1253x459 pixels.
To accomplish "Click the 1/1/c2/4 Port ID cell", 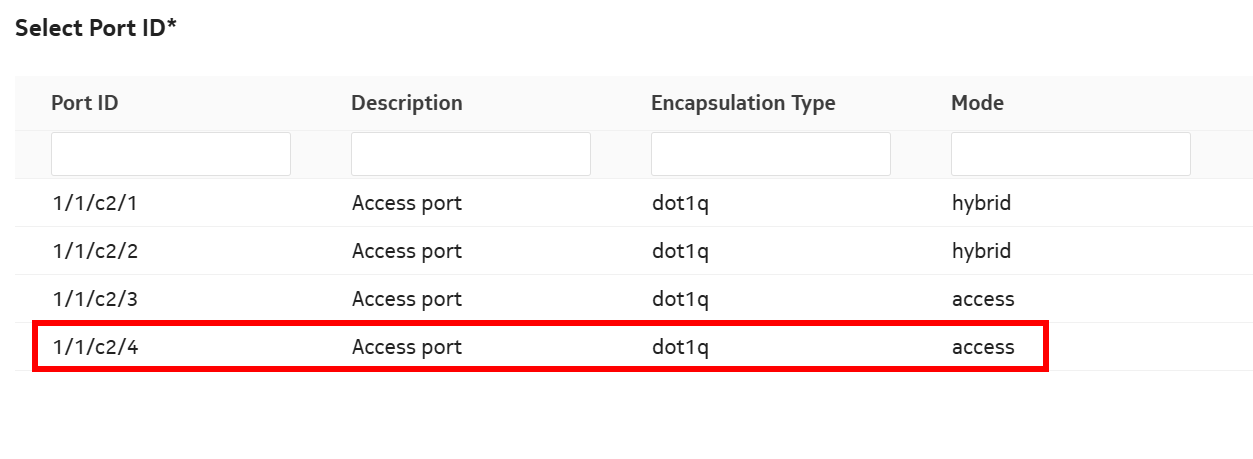I will point(95,347).
